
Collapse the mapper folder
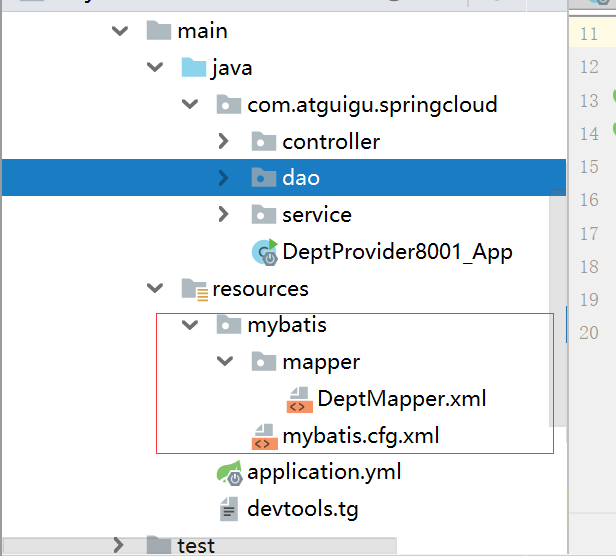click(x=225, y=362)
